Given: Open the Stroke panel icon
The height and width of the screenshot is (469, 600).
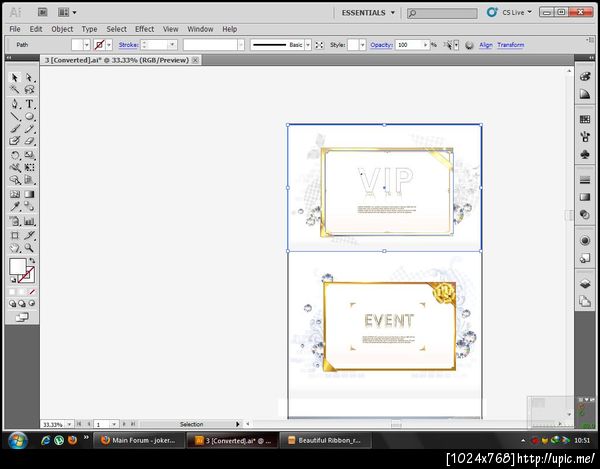Looking at the screenshot, I should (585, 179).
